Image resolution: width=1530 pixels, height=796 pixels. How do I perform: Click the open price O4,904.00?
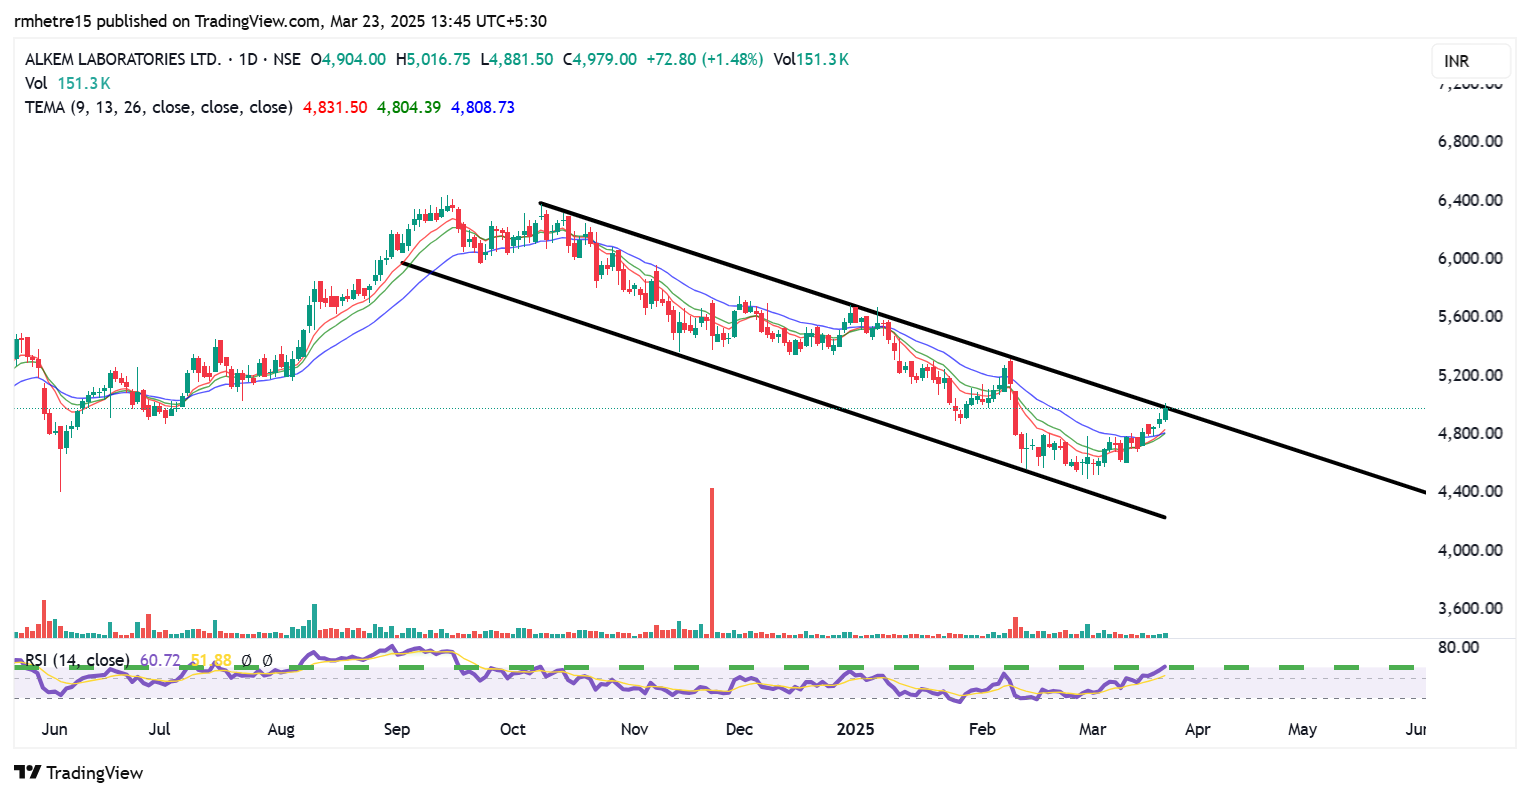(348, 59)
